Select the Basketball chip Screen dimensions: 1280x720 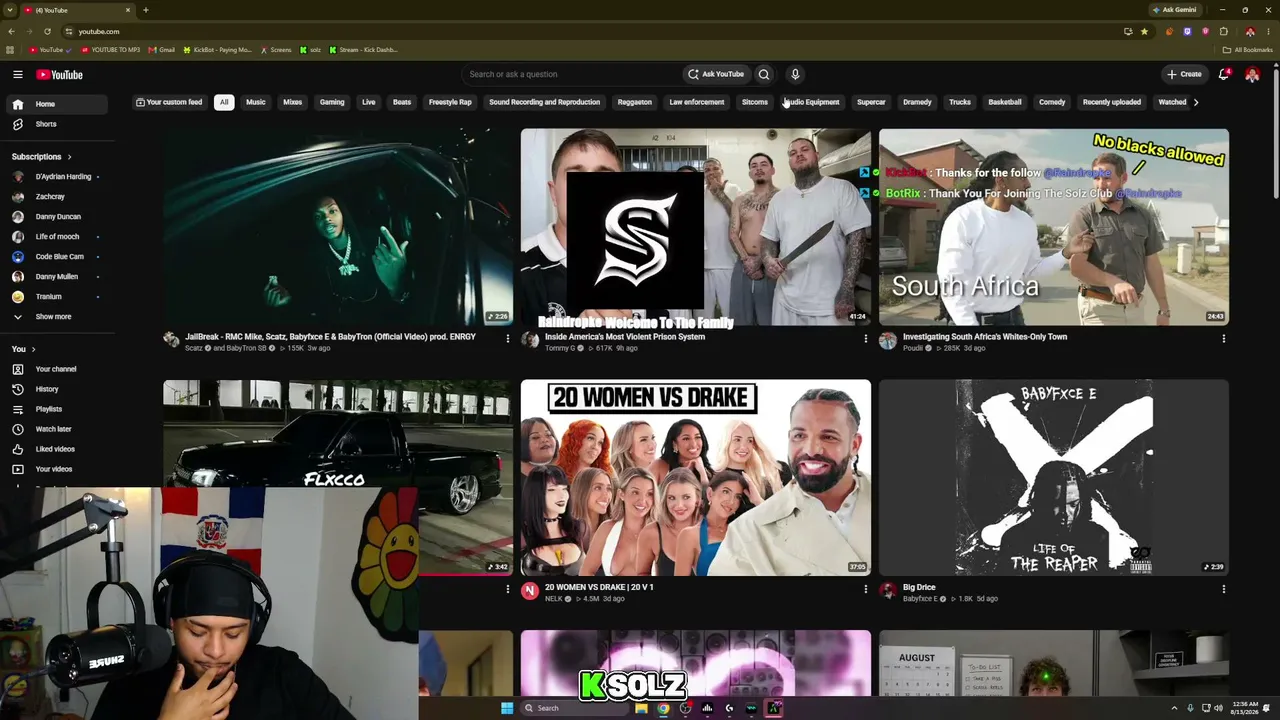1005,102
